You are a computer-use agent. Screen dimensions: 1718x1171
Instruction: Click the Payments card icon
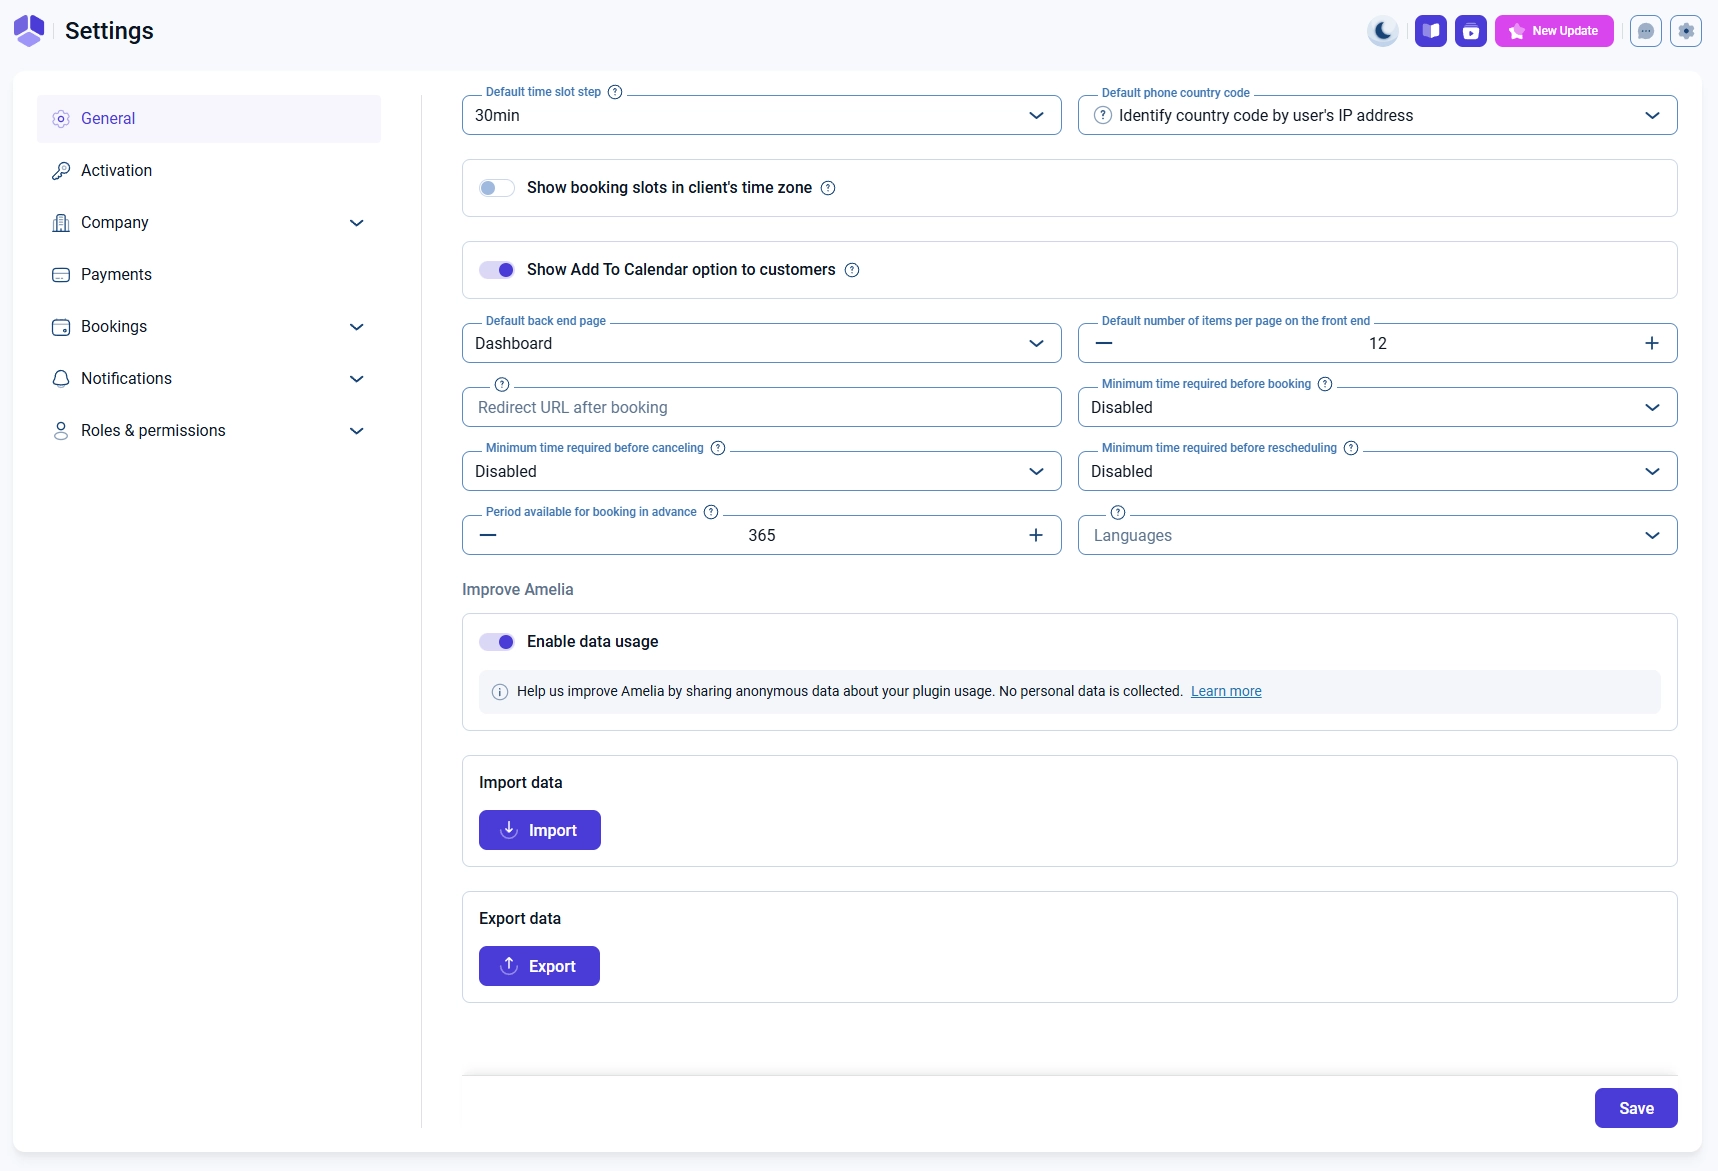pos(61,275)
